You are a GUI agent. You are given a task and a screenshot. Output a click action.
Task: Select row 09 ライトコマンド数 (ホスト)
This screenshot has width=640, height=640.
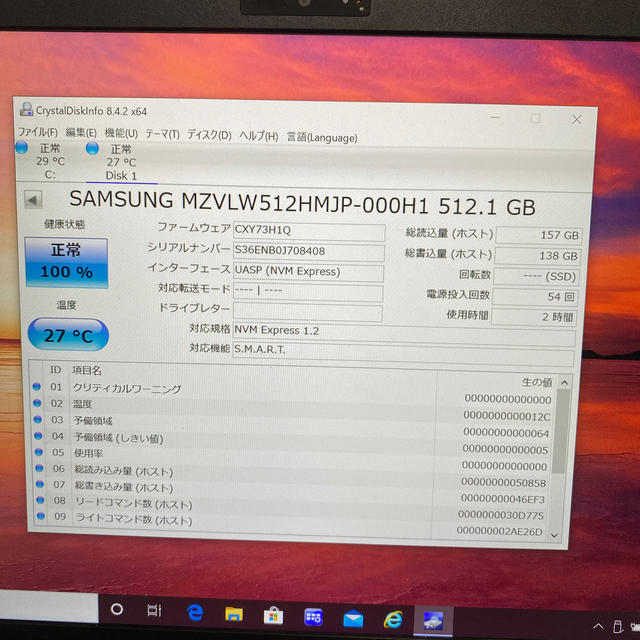(x=292, y=523)
